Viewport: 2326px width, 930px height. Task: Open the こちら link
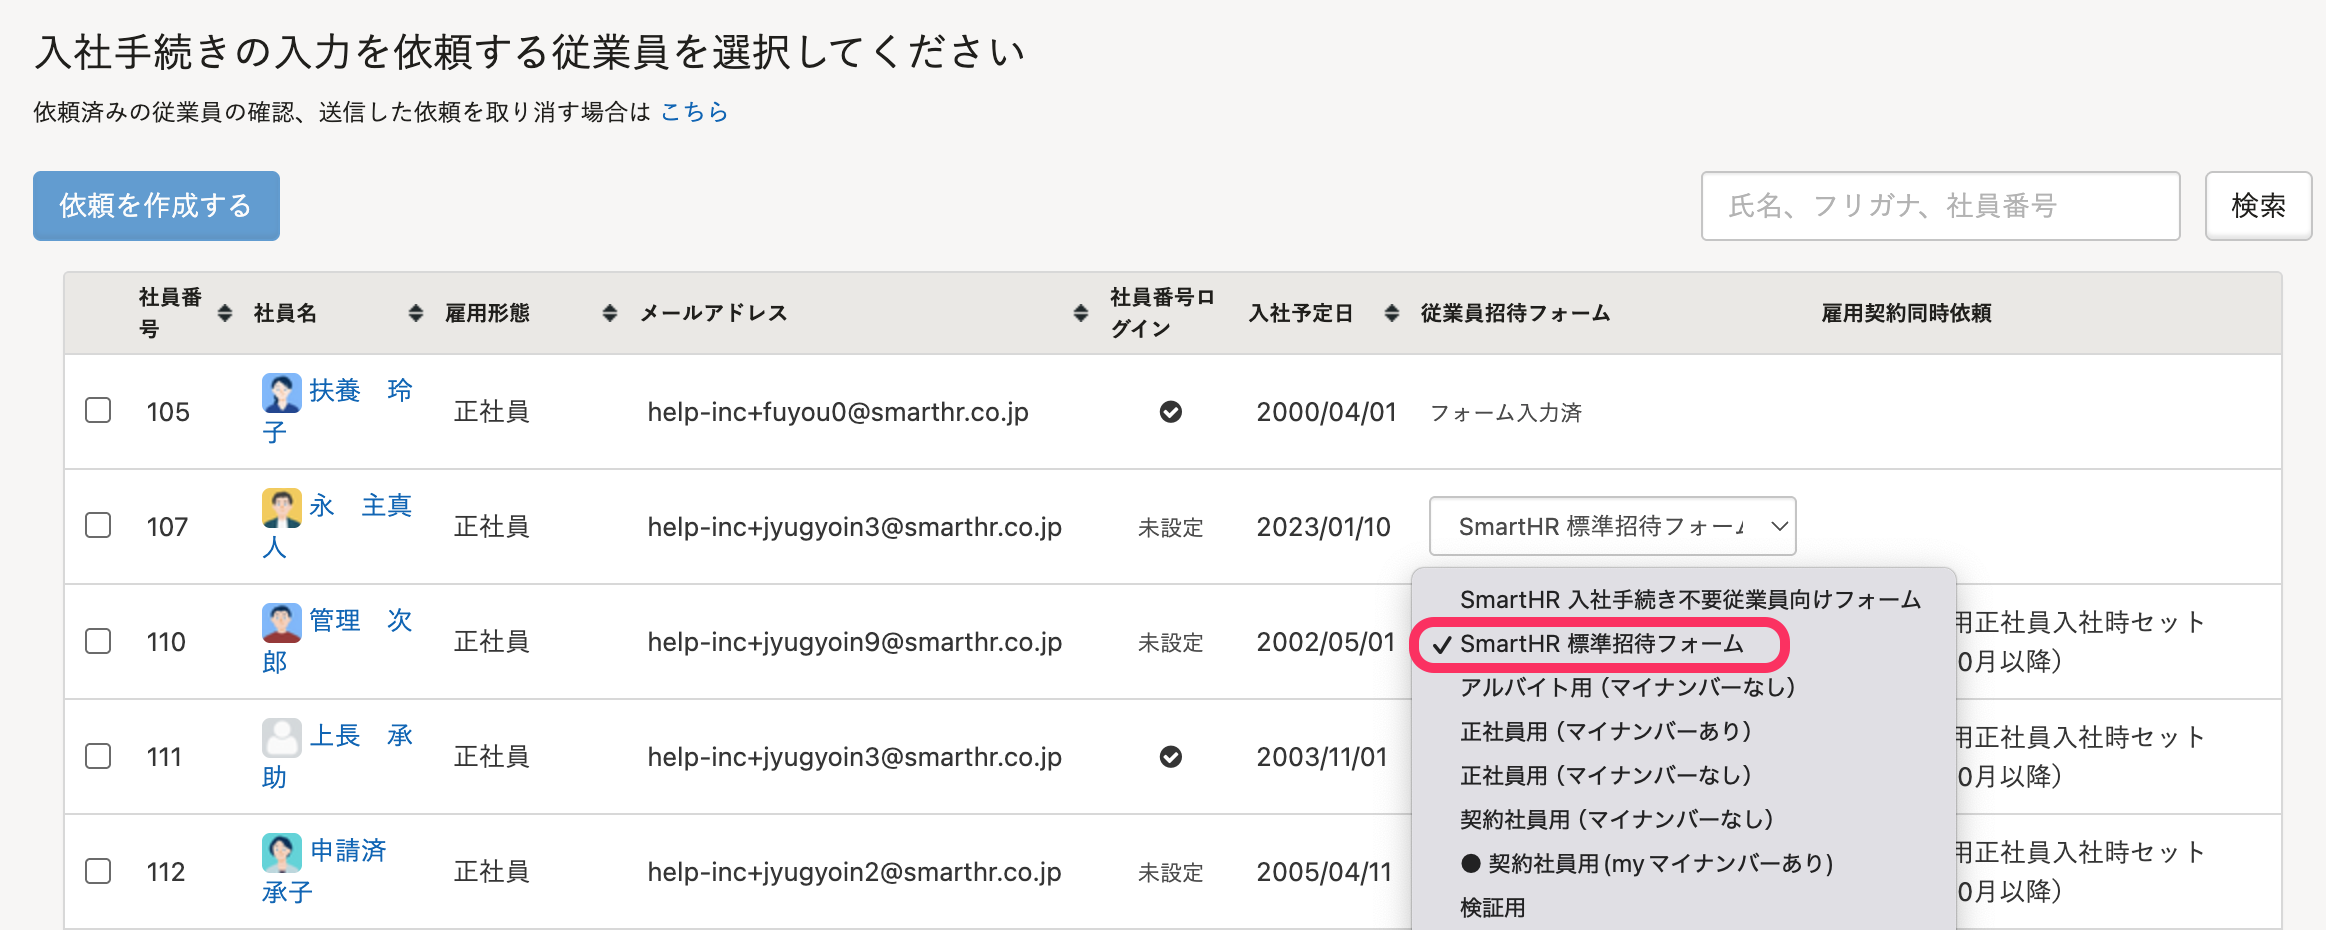pyautogui.click(x=694, y=112)
